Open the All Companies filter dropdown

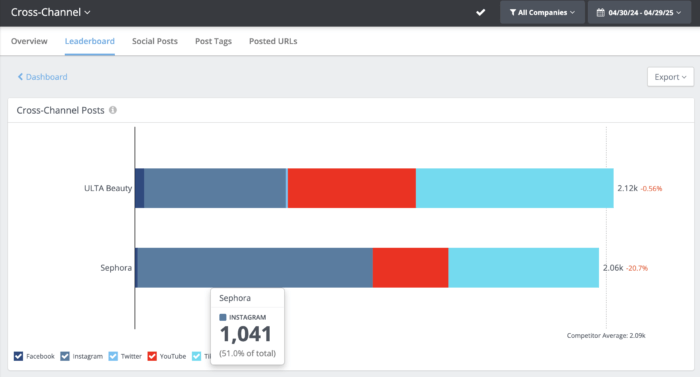[x=542, y=13]
